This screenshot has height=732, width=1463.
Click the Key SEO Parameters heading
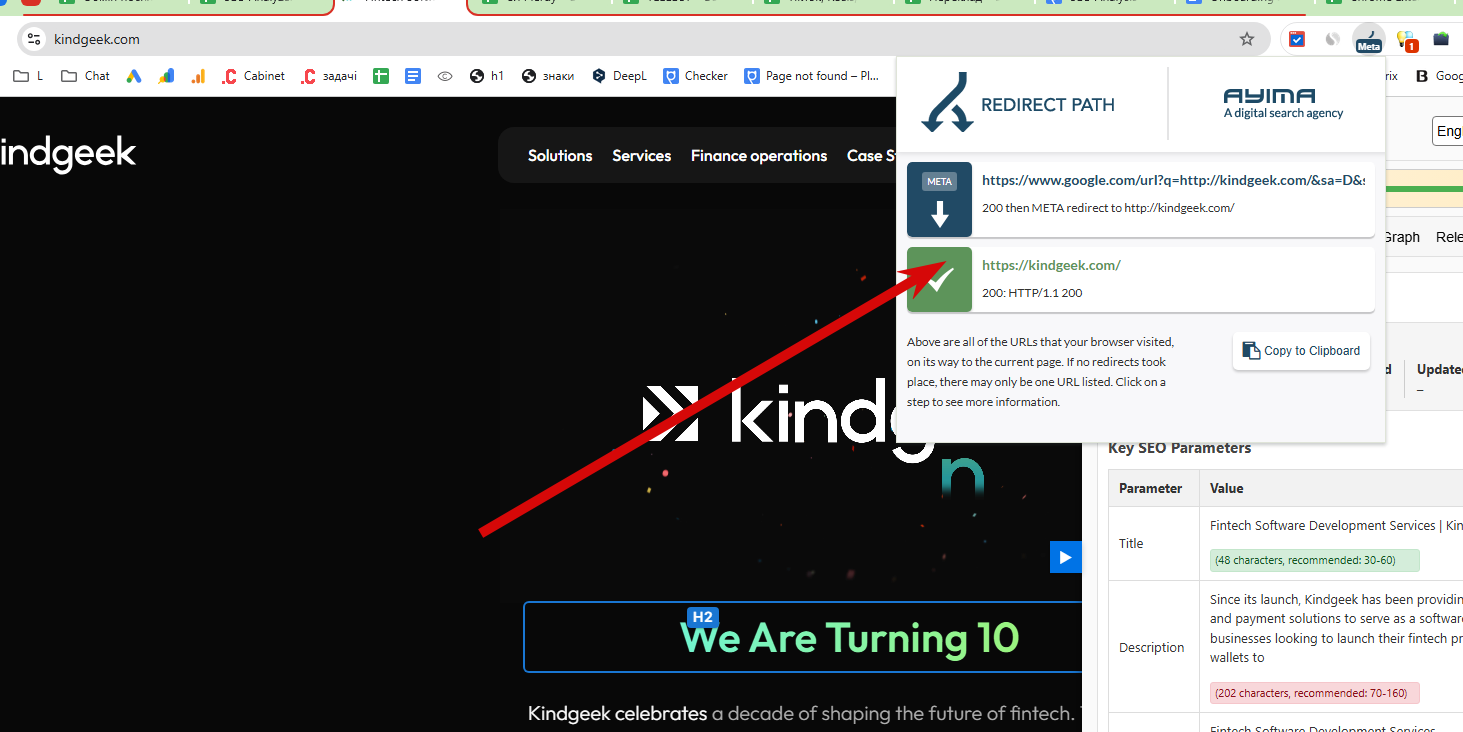tap(1179, 448)
